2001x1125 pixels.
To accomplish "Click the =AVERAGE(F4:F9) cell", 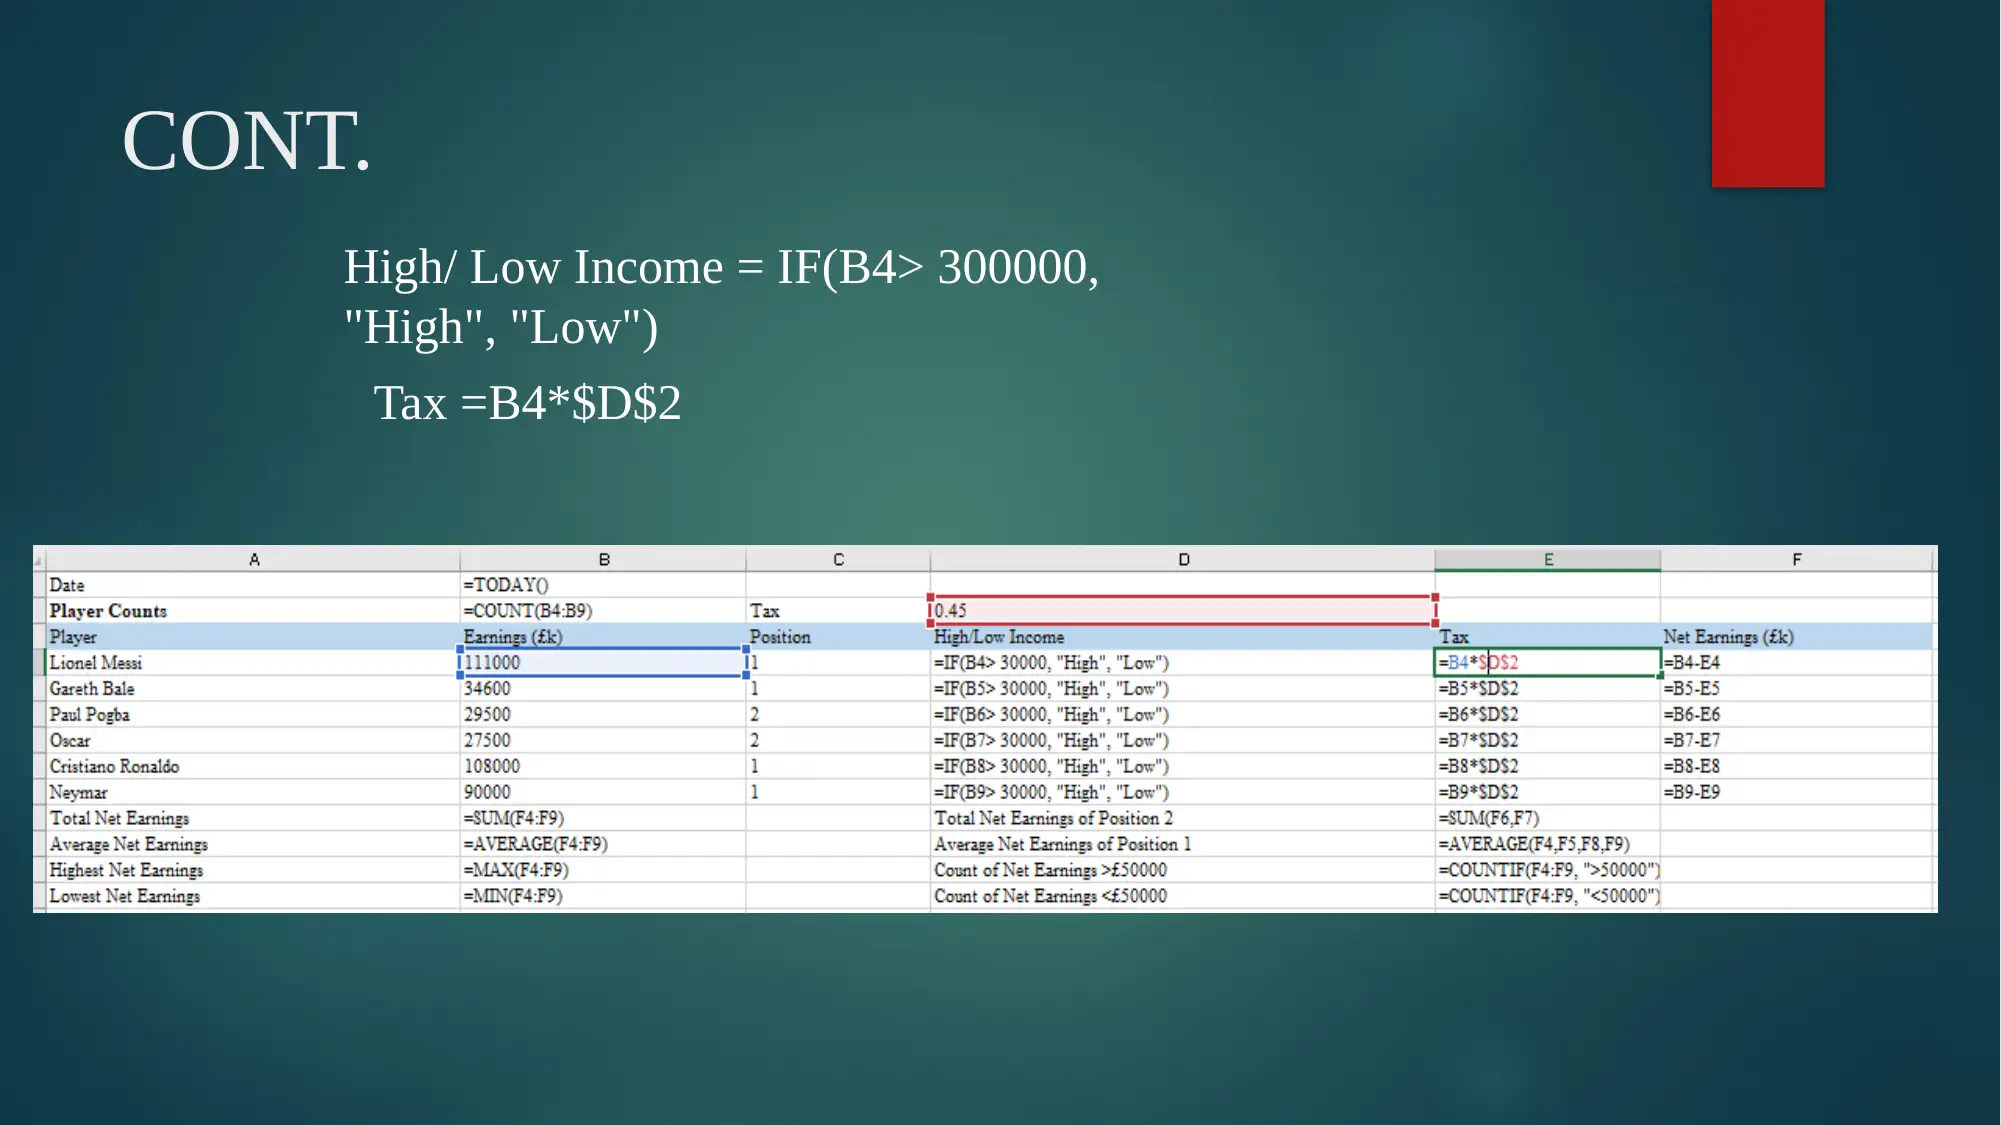I will (603, 845).
